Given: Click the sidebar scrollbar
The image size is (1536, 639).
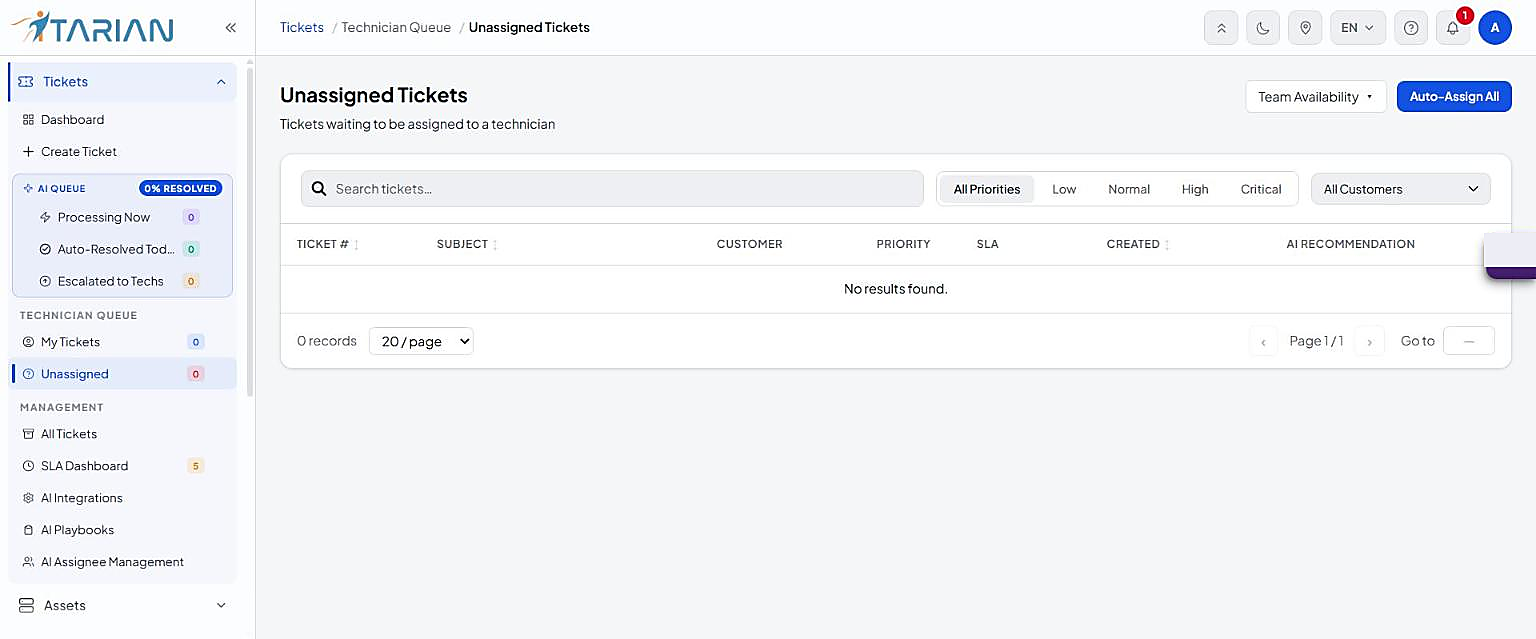Looking at the screenshot, I should 249,230.
